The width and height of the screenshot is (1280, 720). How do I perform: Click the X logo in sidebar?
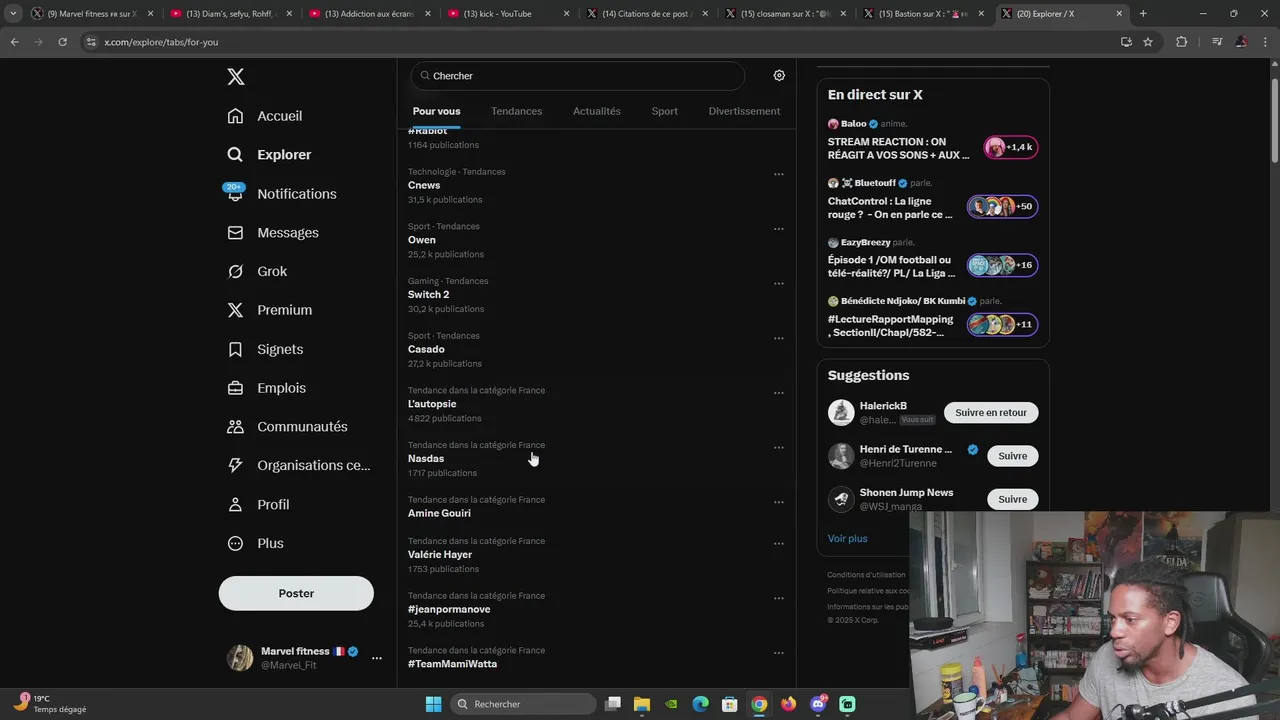235,77
